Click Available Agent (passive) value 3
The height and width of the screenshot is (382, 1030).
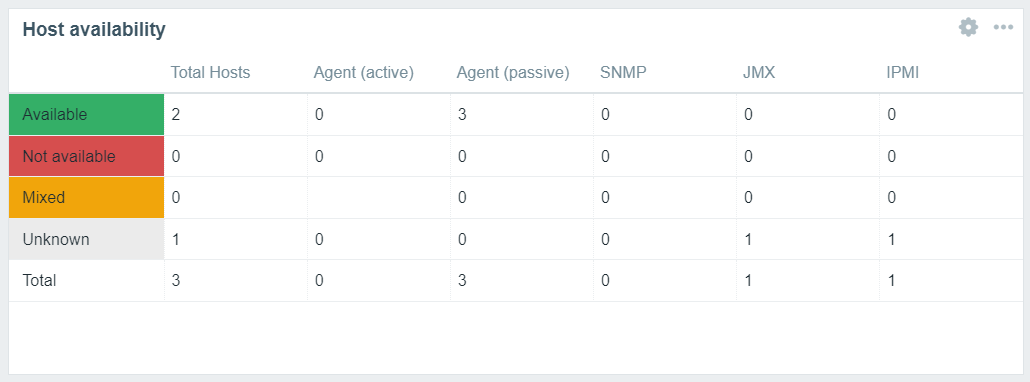point(462,114)
